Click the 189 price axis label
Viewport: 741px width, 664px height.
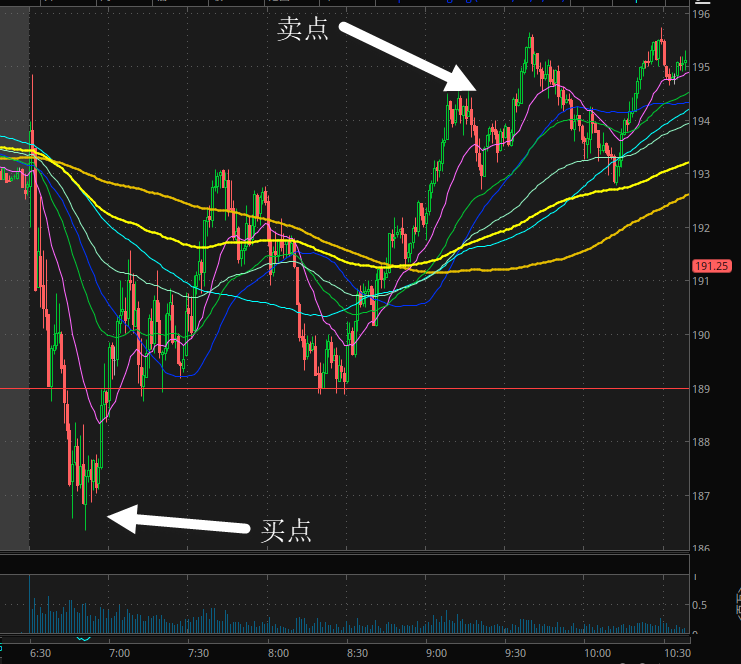tap(701, 389)
